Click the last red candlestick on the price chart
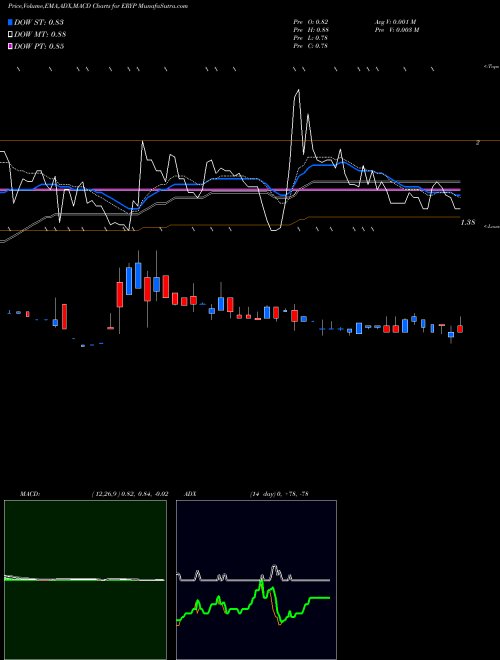Viewport: 500px width, 660px height. (x=460, y=328)
